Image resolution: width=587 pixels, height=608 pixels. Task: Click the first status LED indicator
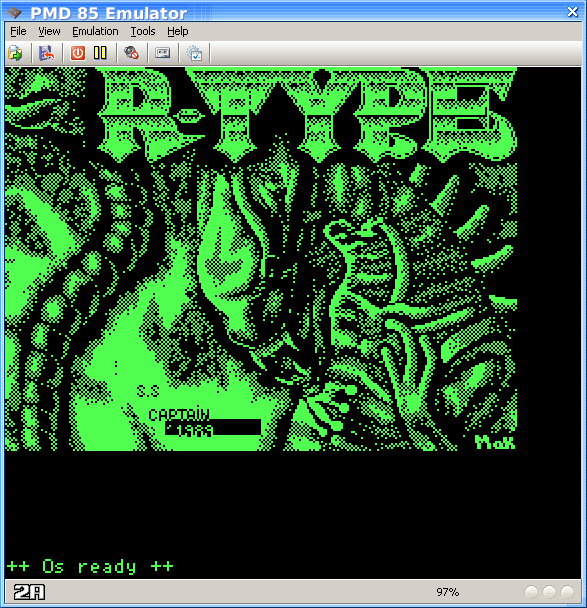point(531,592)
